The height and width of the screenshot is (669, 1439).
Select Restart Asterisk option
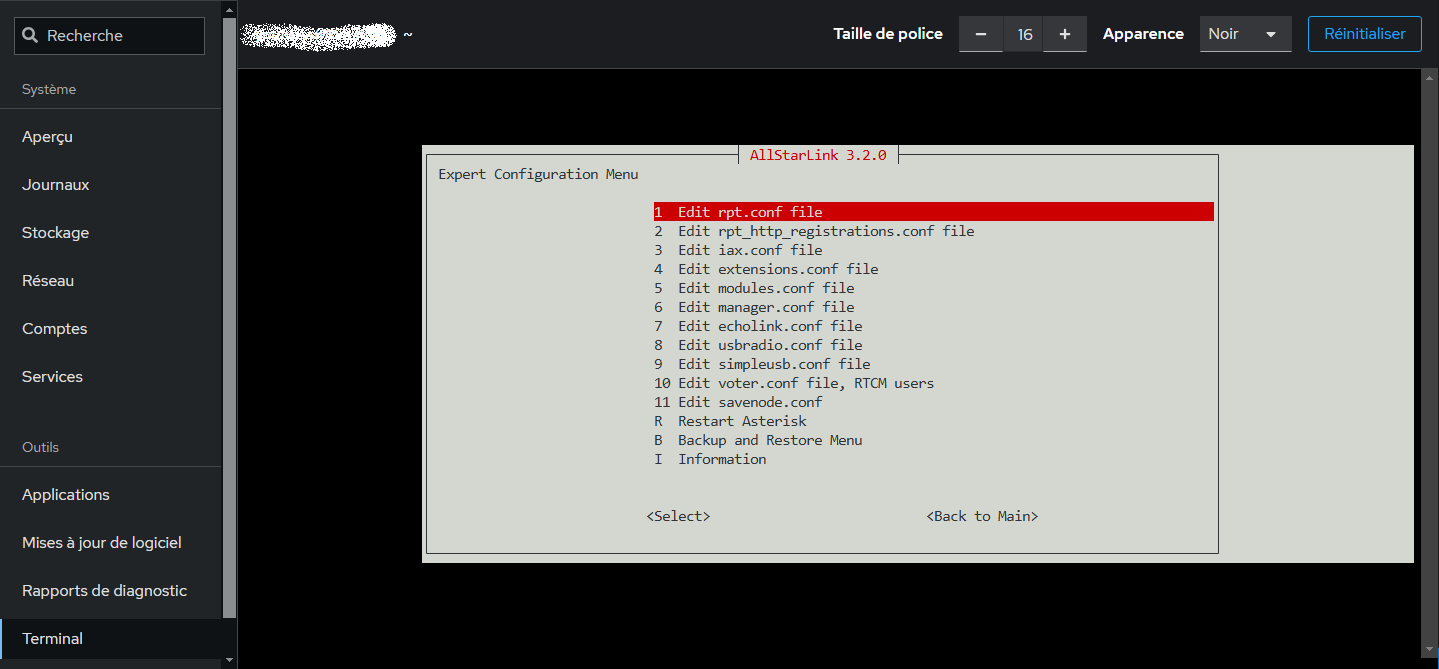click(730, 421)
